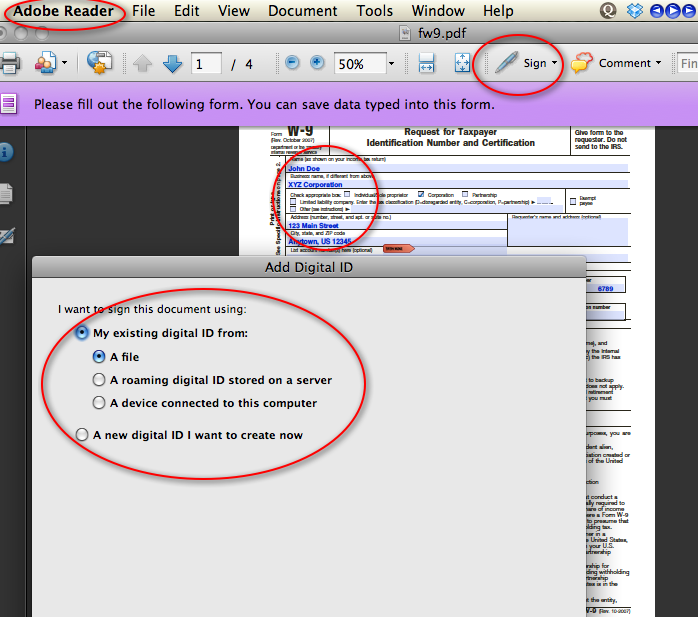Viewport: 698px width, 617px height.
Task: Toggle the Individual/Sole proprietor checkbox
Action: click(347, 195)
